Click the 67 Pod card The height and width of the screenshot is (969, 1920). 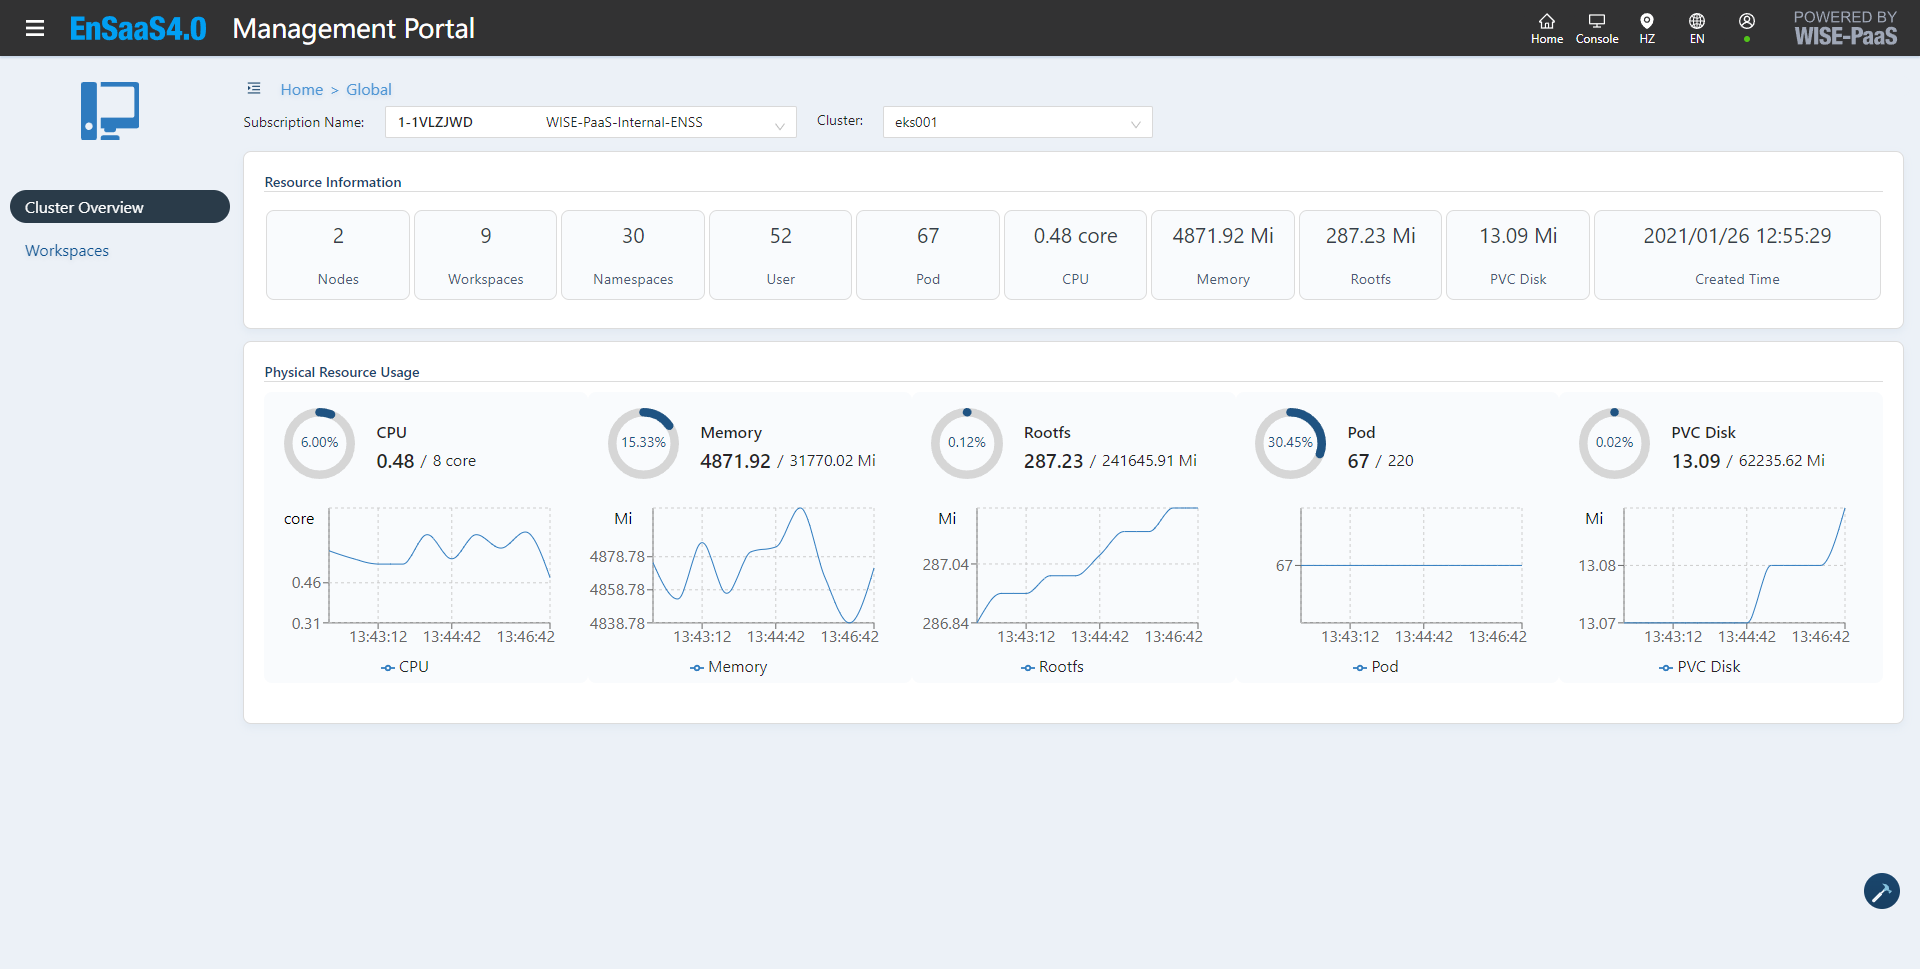point(928,255)
